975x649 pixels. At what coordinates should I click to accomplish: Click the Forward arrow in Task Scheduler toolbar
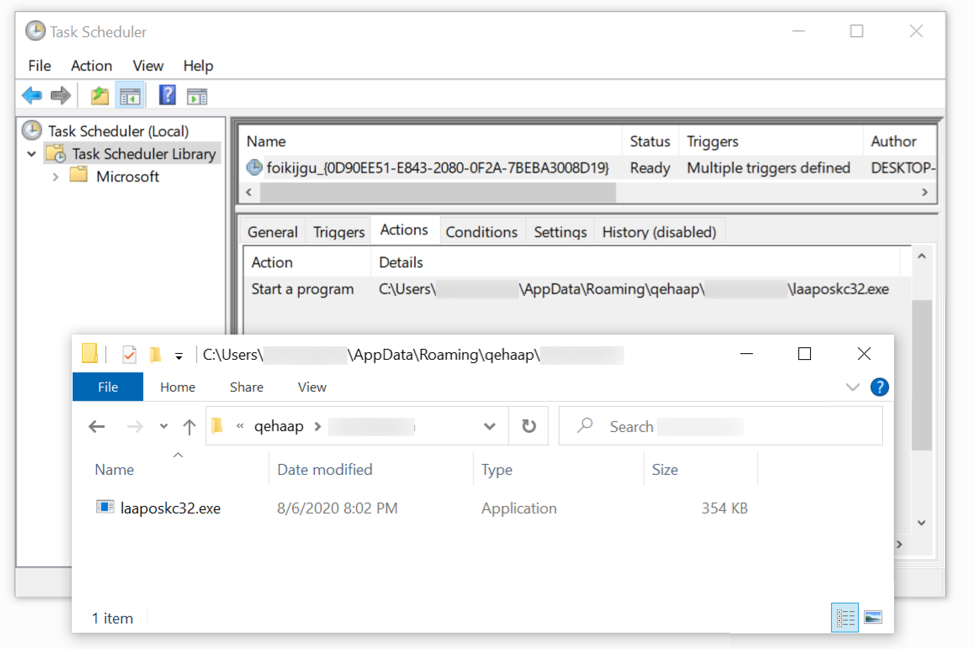click(60, 96)
